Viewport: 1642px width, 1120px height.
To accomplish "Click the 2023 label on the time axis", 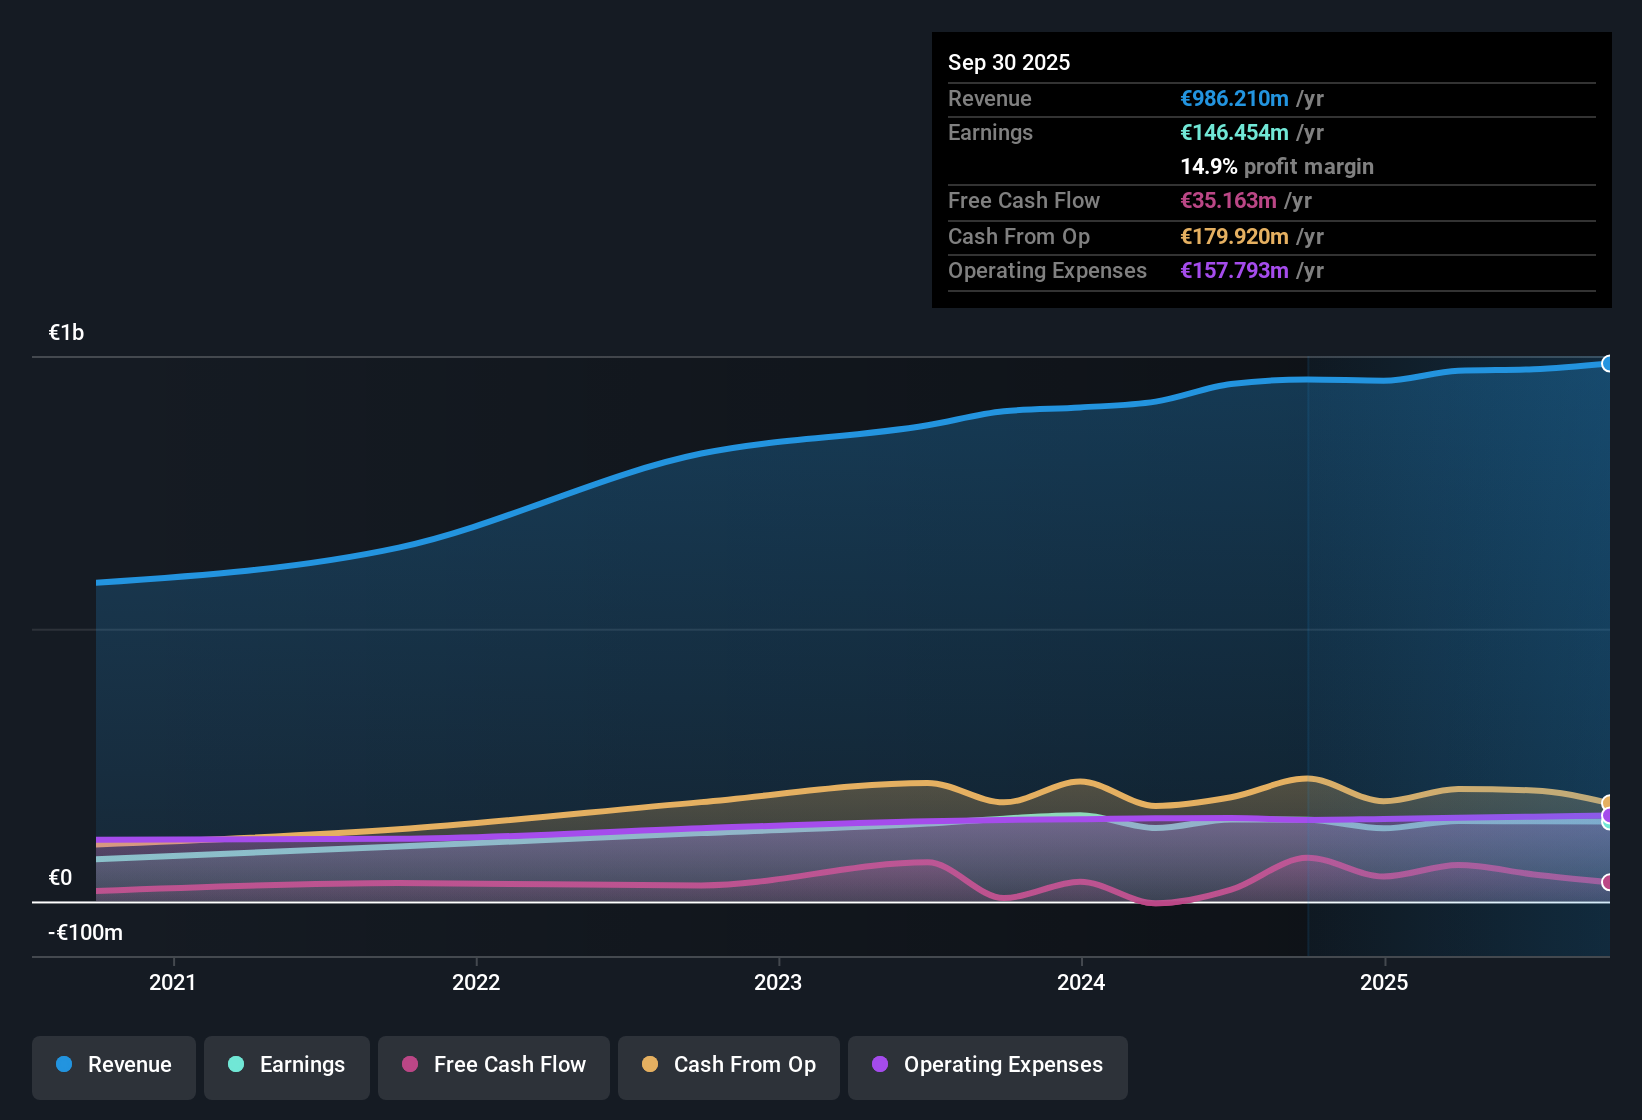I will (x=779, y=983).
